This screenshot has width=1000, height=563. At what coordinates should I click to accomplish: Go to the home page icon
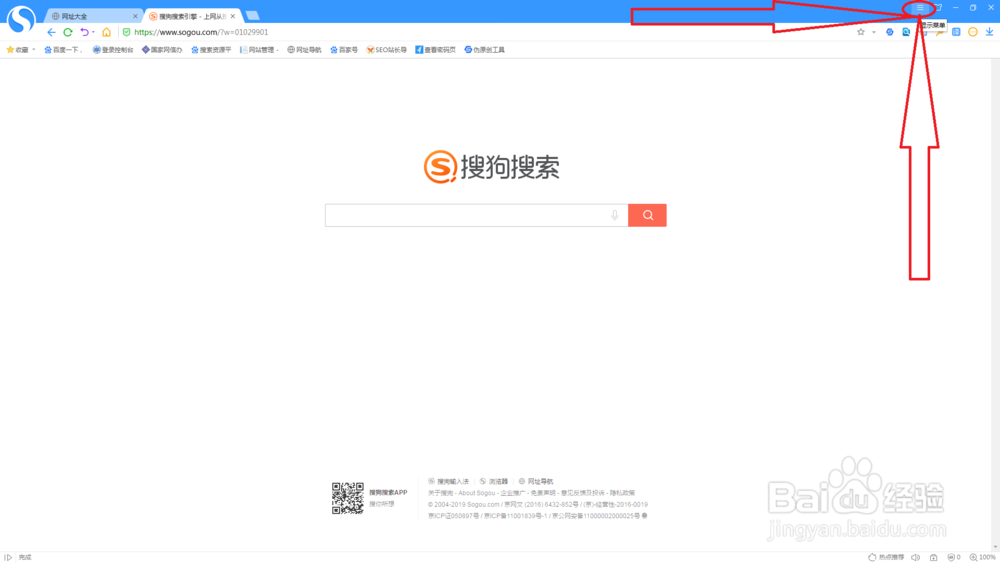[x=107, y=32]
